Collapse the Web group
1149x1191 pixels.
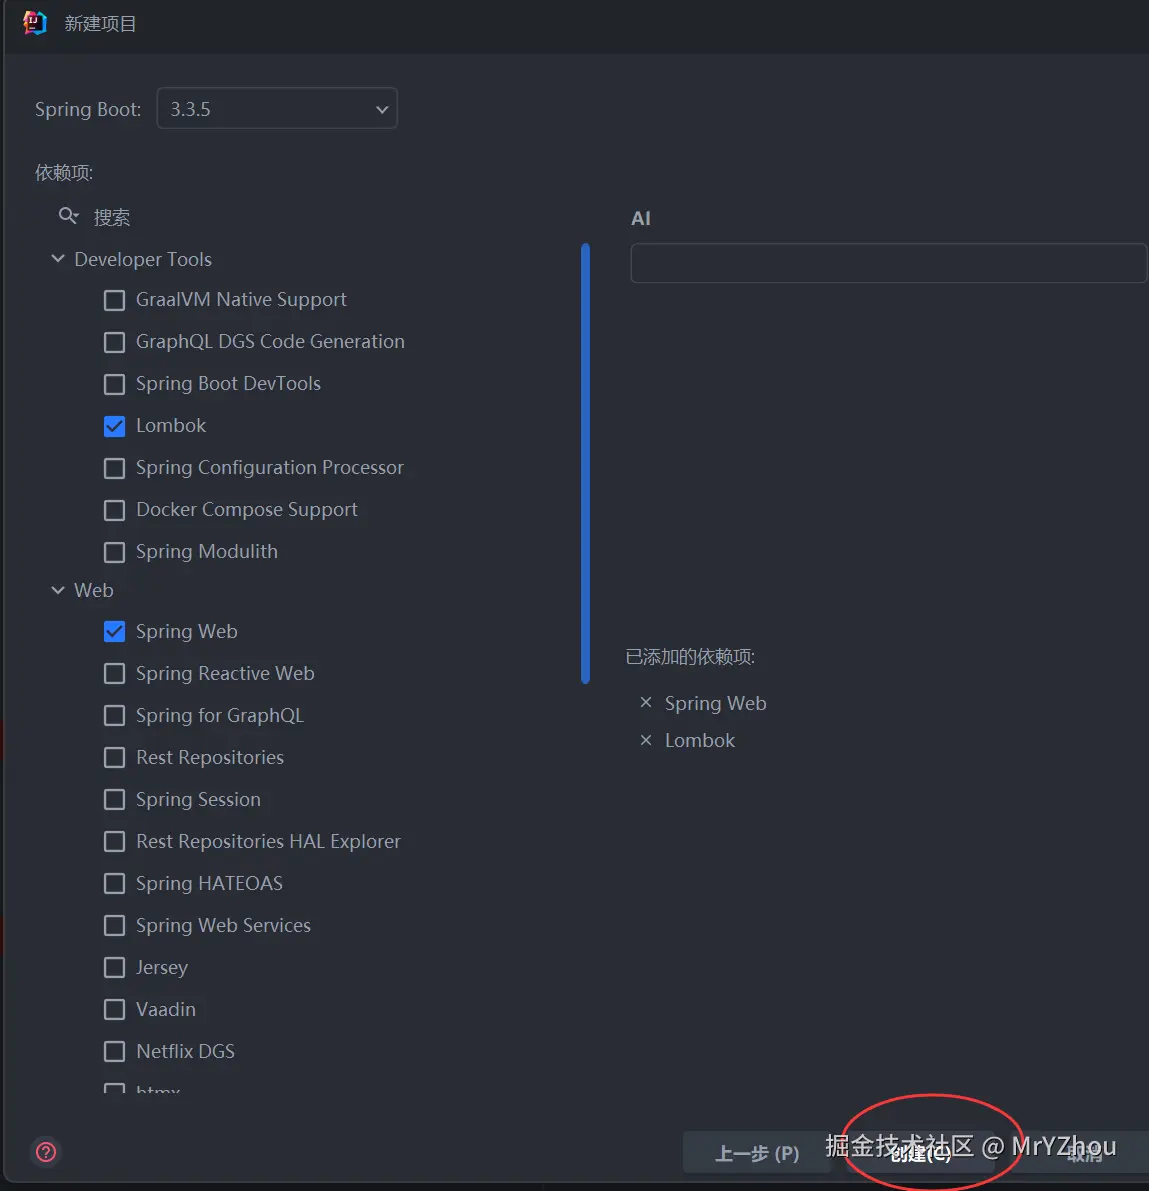point(58,590)
